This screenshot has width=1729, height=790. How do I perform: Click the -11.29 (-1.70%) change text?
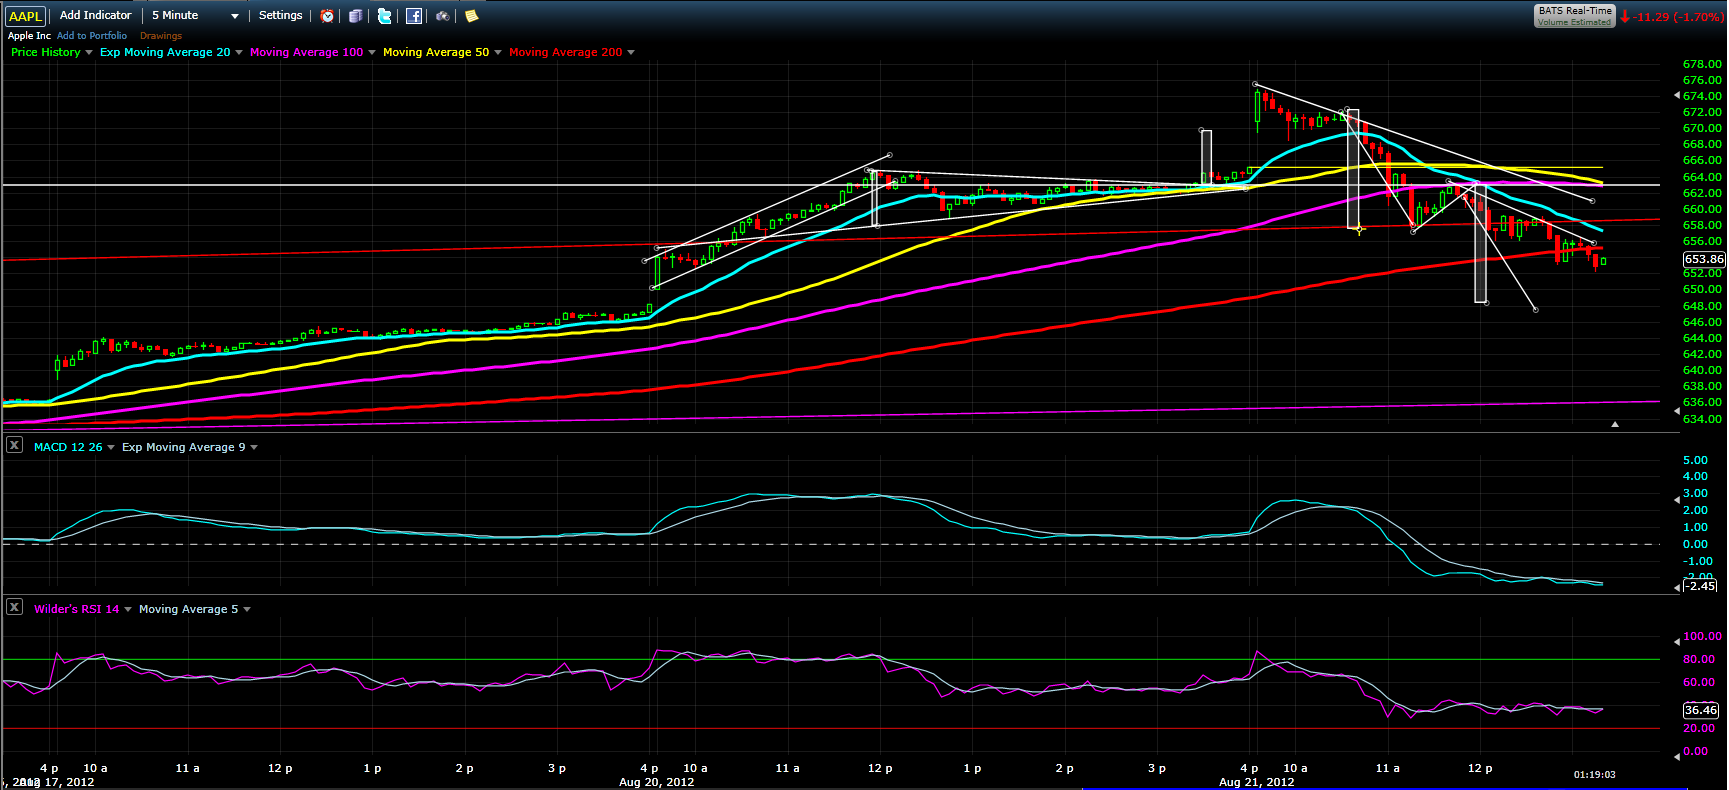tap(1679, 17)
